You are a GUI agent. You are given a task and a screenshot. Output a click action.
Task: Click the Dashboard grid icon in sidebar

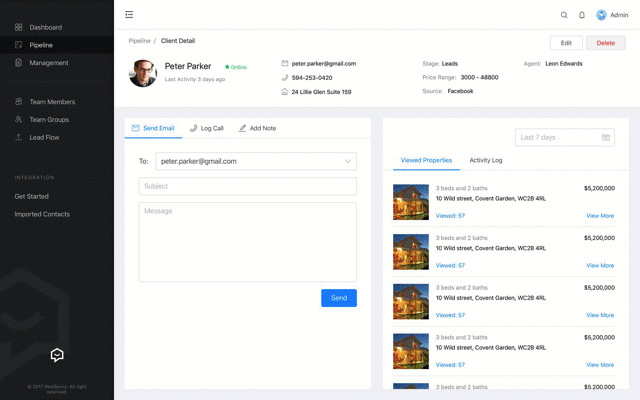18,27
